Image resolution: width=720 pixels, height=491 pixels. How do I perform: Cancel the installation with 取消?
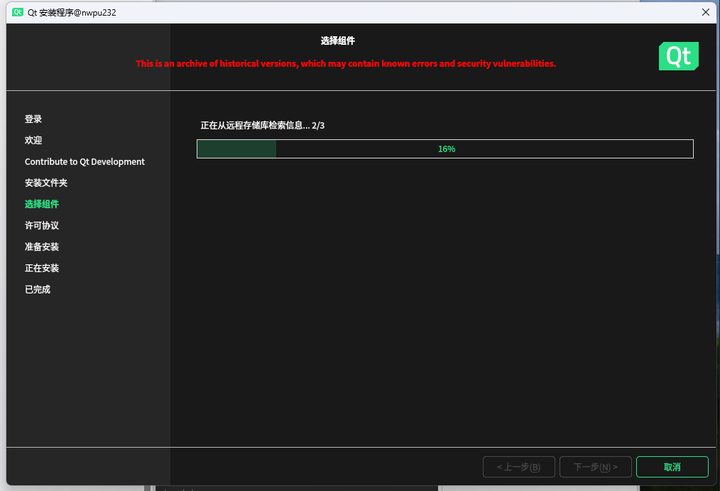671,467
